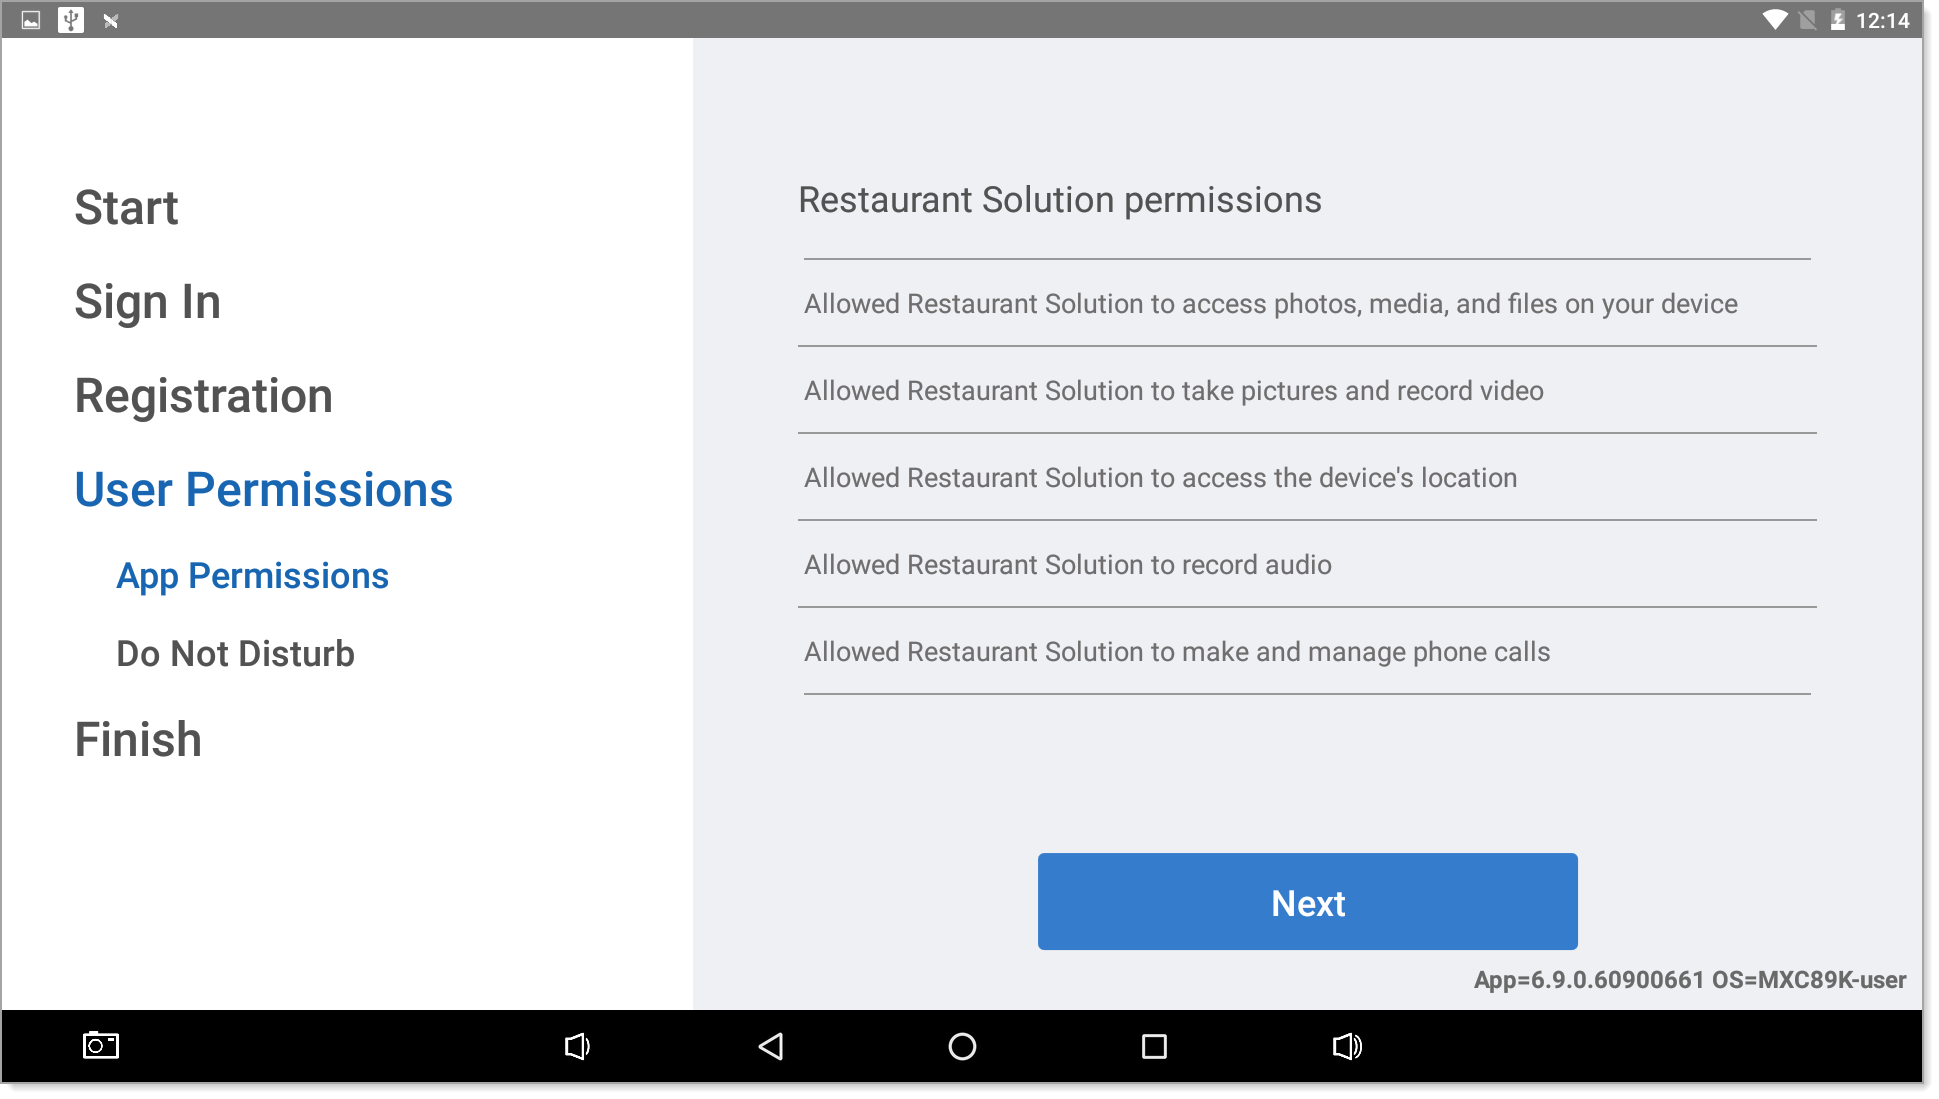Click the App Permissions sub-item
Image resolution: width=1939 pixels, height=1099 pixels.
[254, 574]
